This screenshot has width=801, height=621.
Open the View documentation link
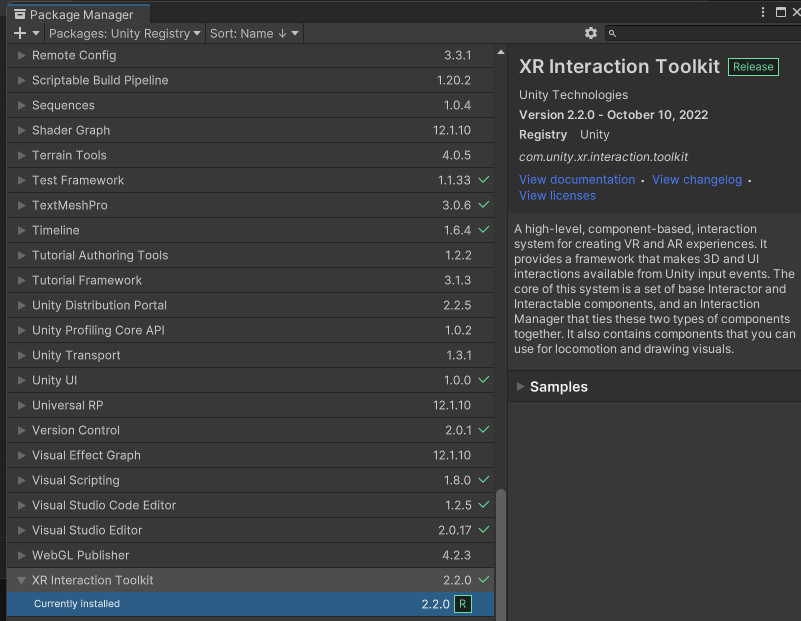576,179
